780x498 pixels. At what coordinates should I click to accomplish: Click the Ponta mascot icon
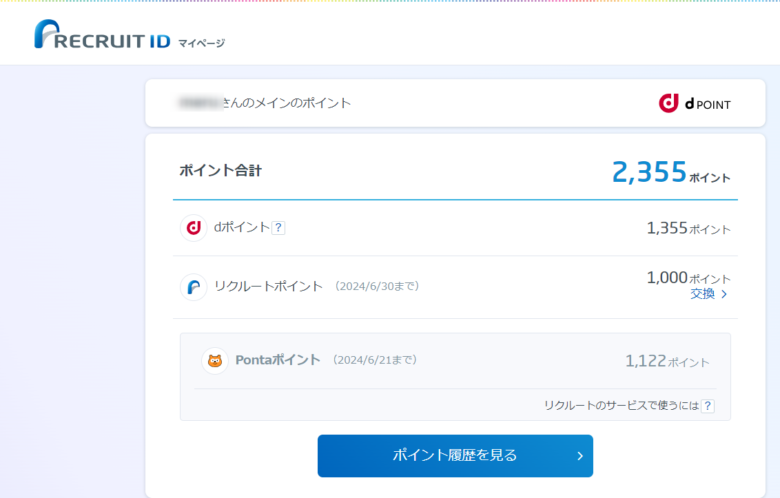[214, 361]
